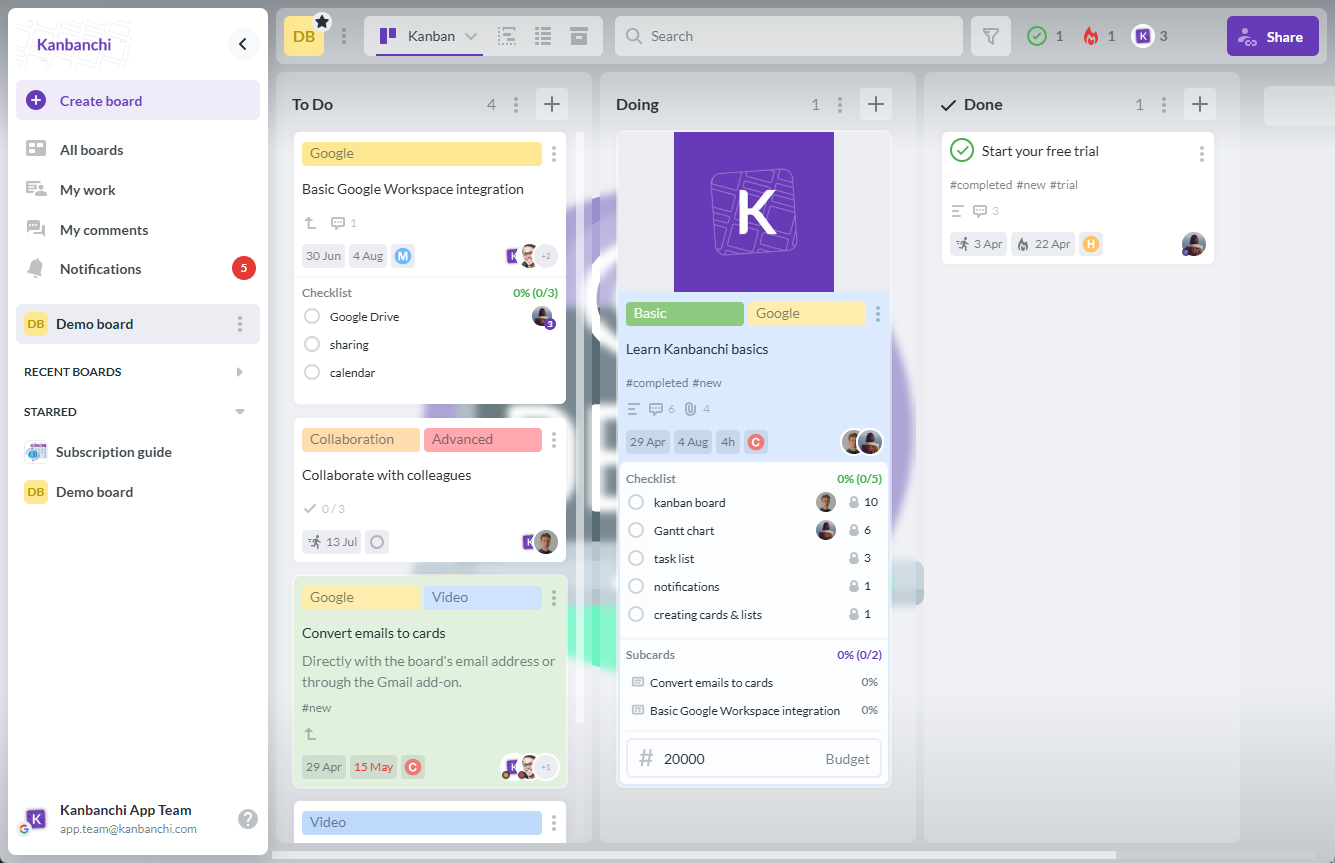Open Done list options menu
The width and height of the screenshot is (1335, 863).
(1164, 104)
